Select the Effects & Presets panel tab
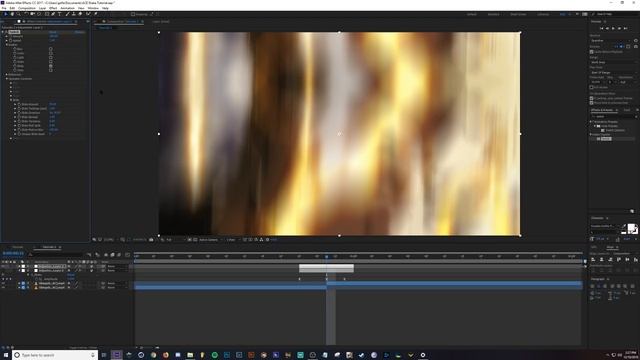The width and height of the screenshot is (640, 360). click(602, 110)
